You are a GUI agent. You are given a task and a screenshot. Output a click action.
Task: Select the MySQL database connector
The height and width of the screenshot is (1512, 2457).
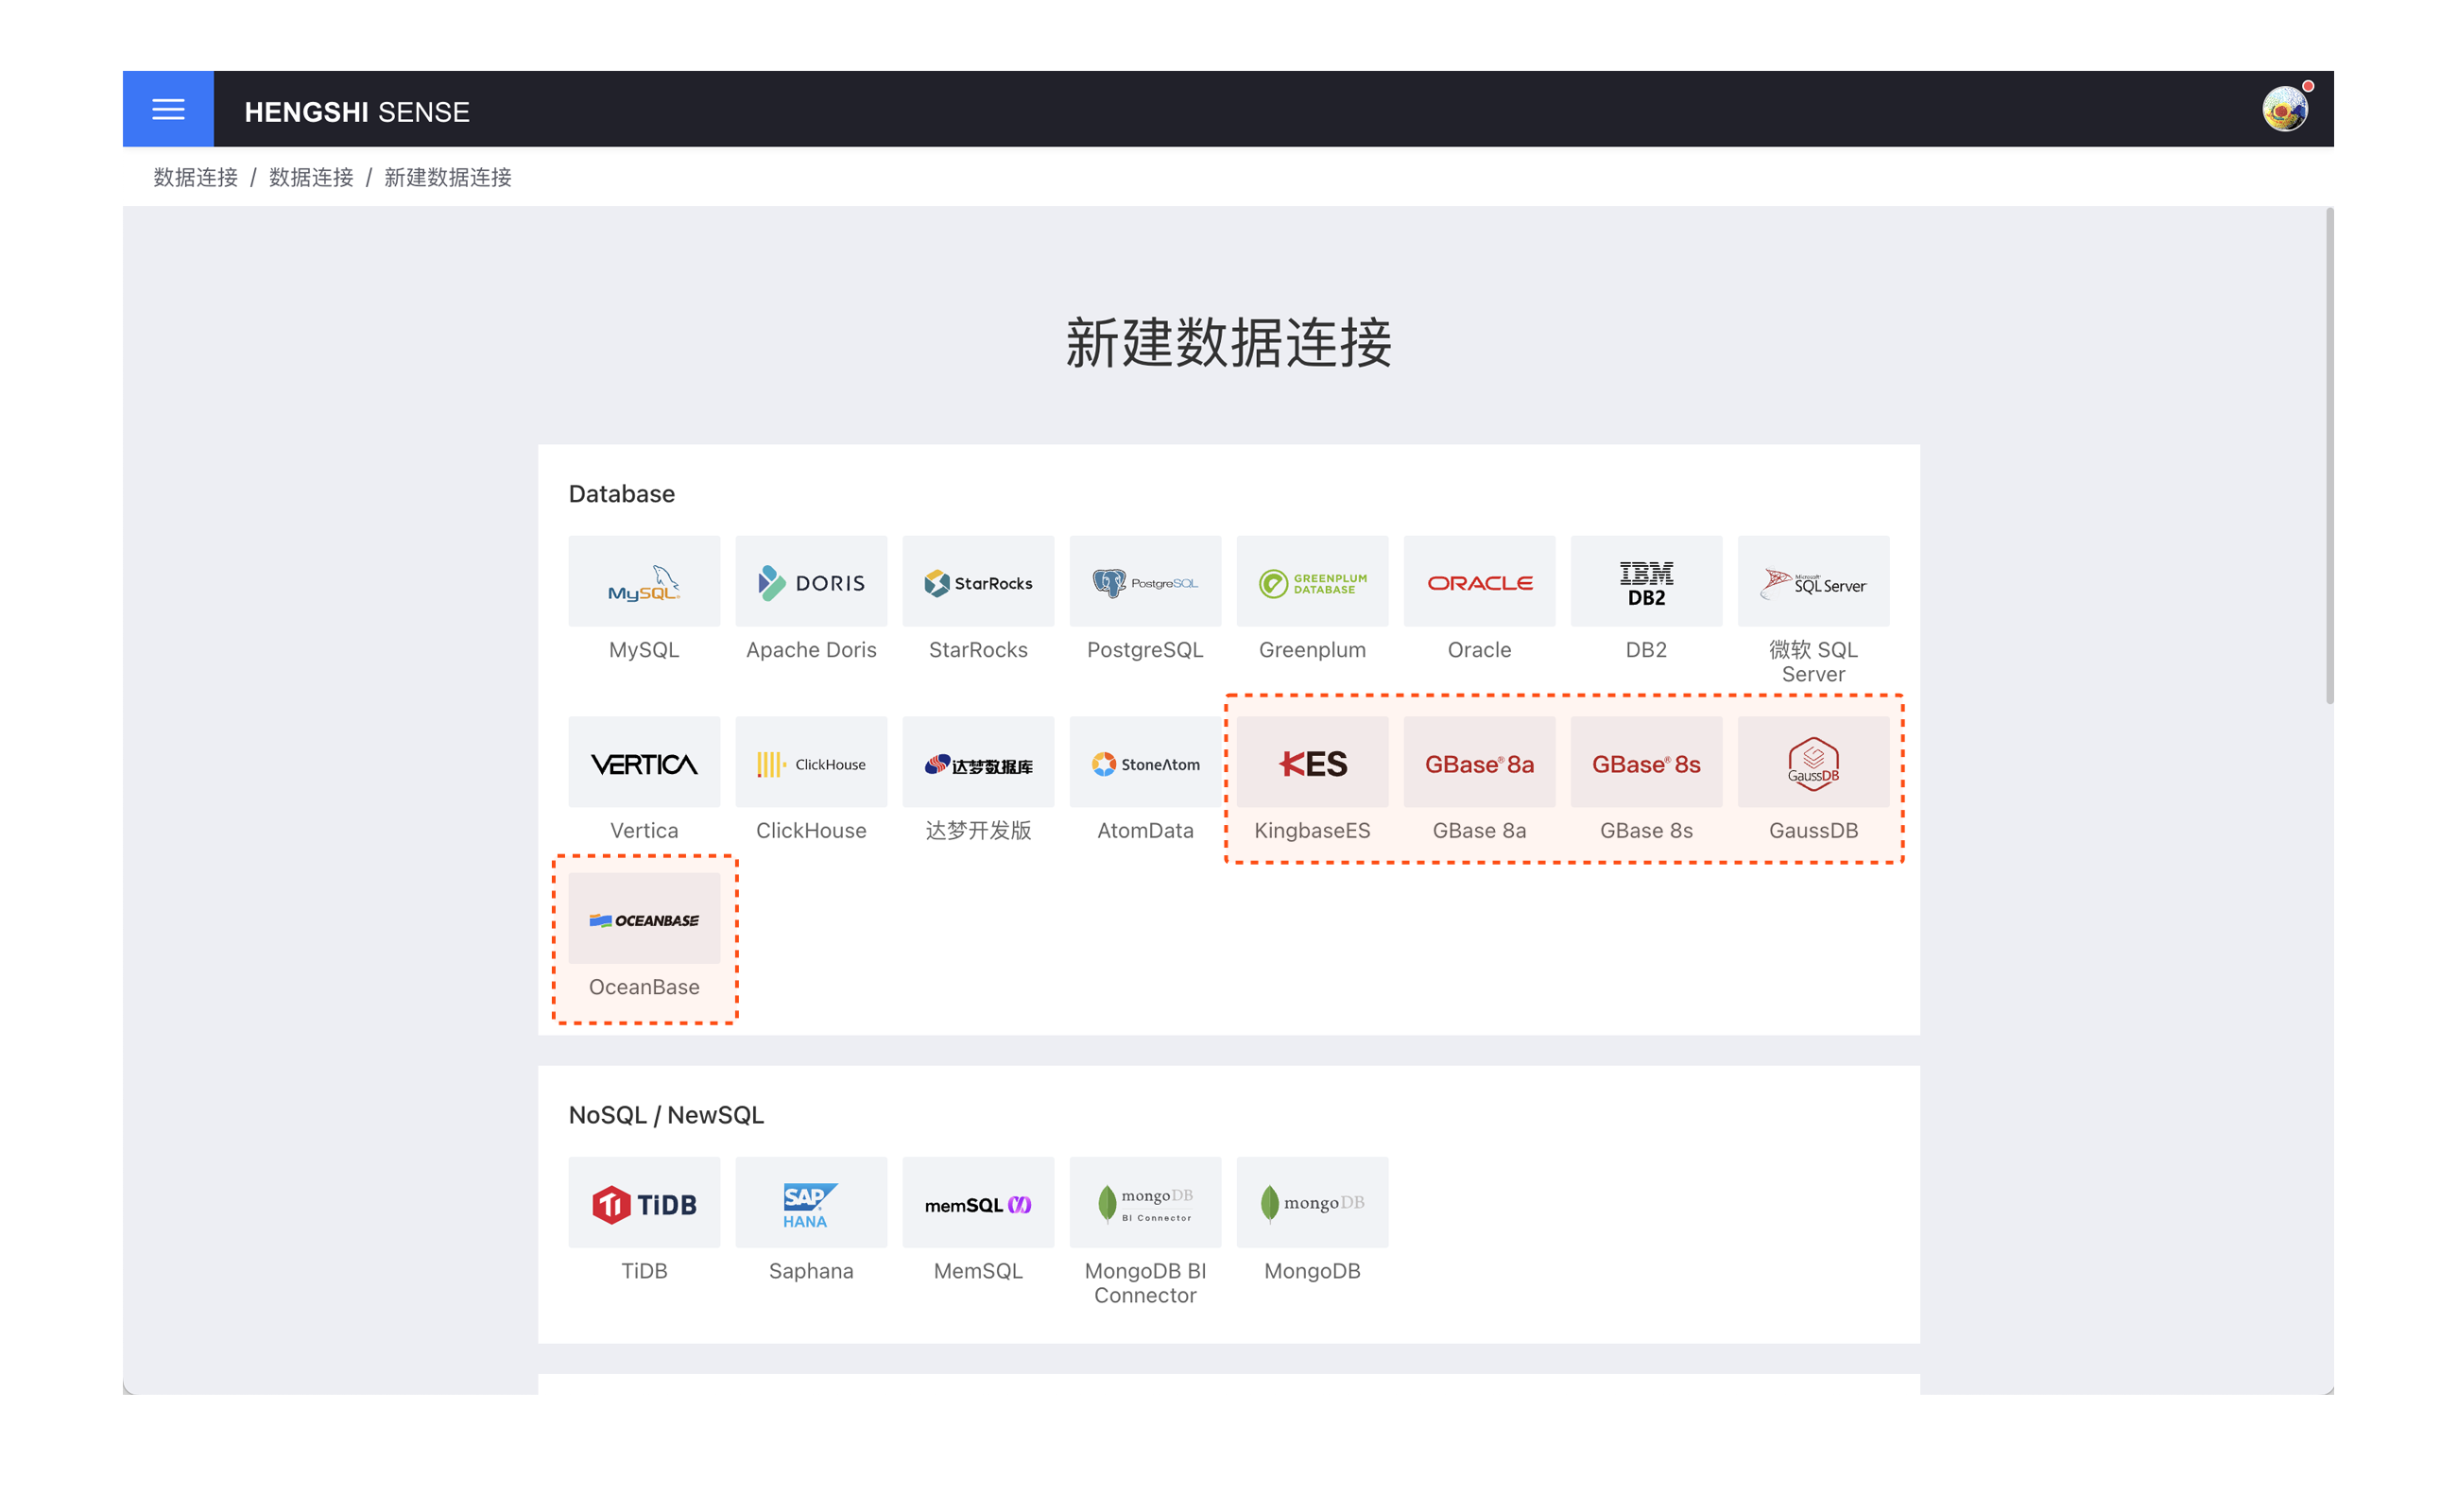click(644, 581)
